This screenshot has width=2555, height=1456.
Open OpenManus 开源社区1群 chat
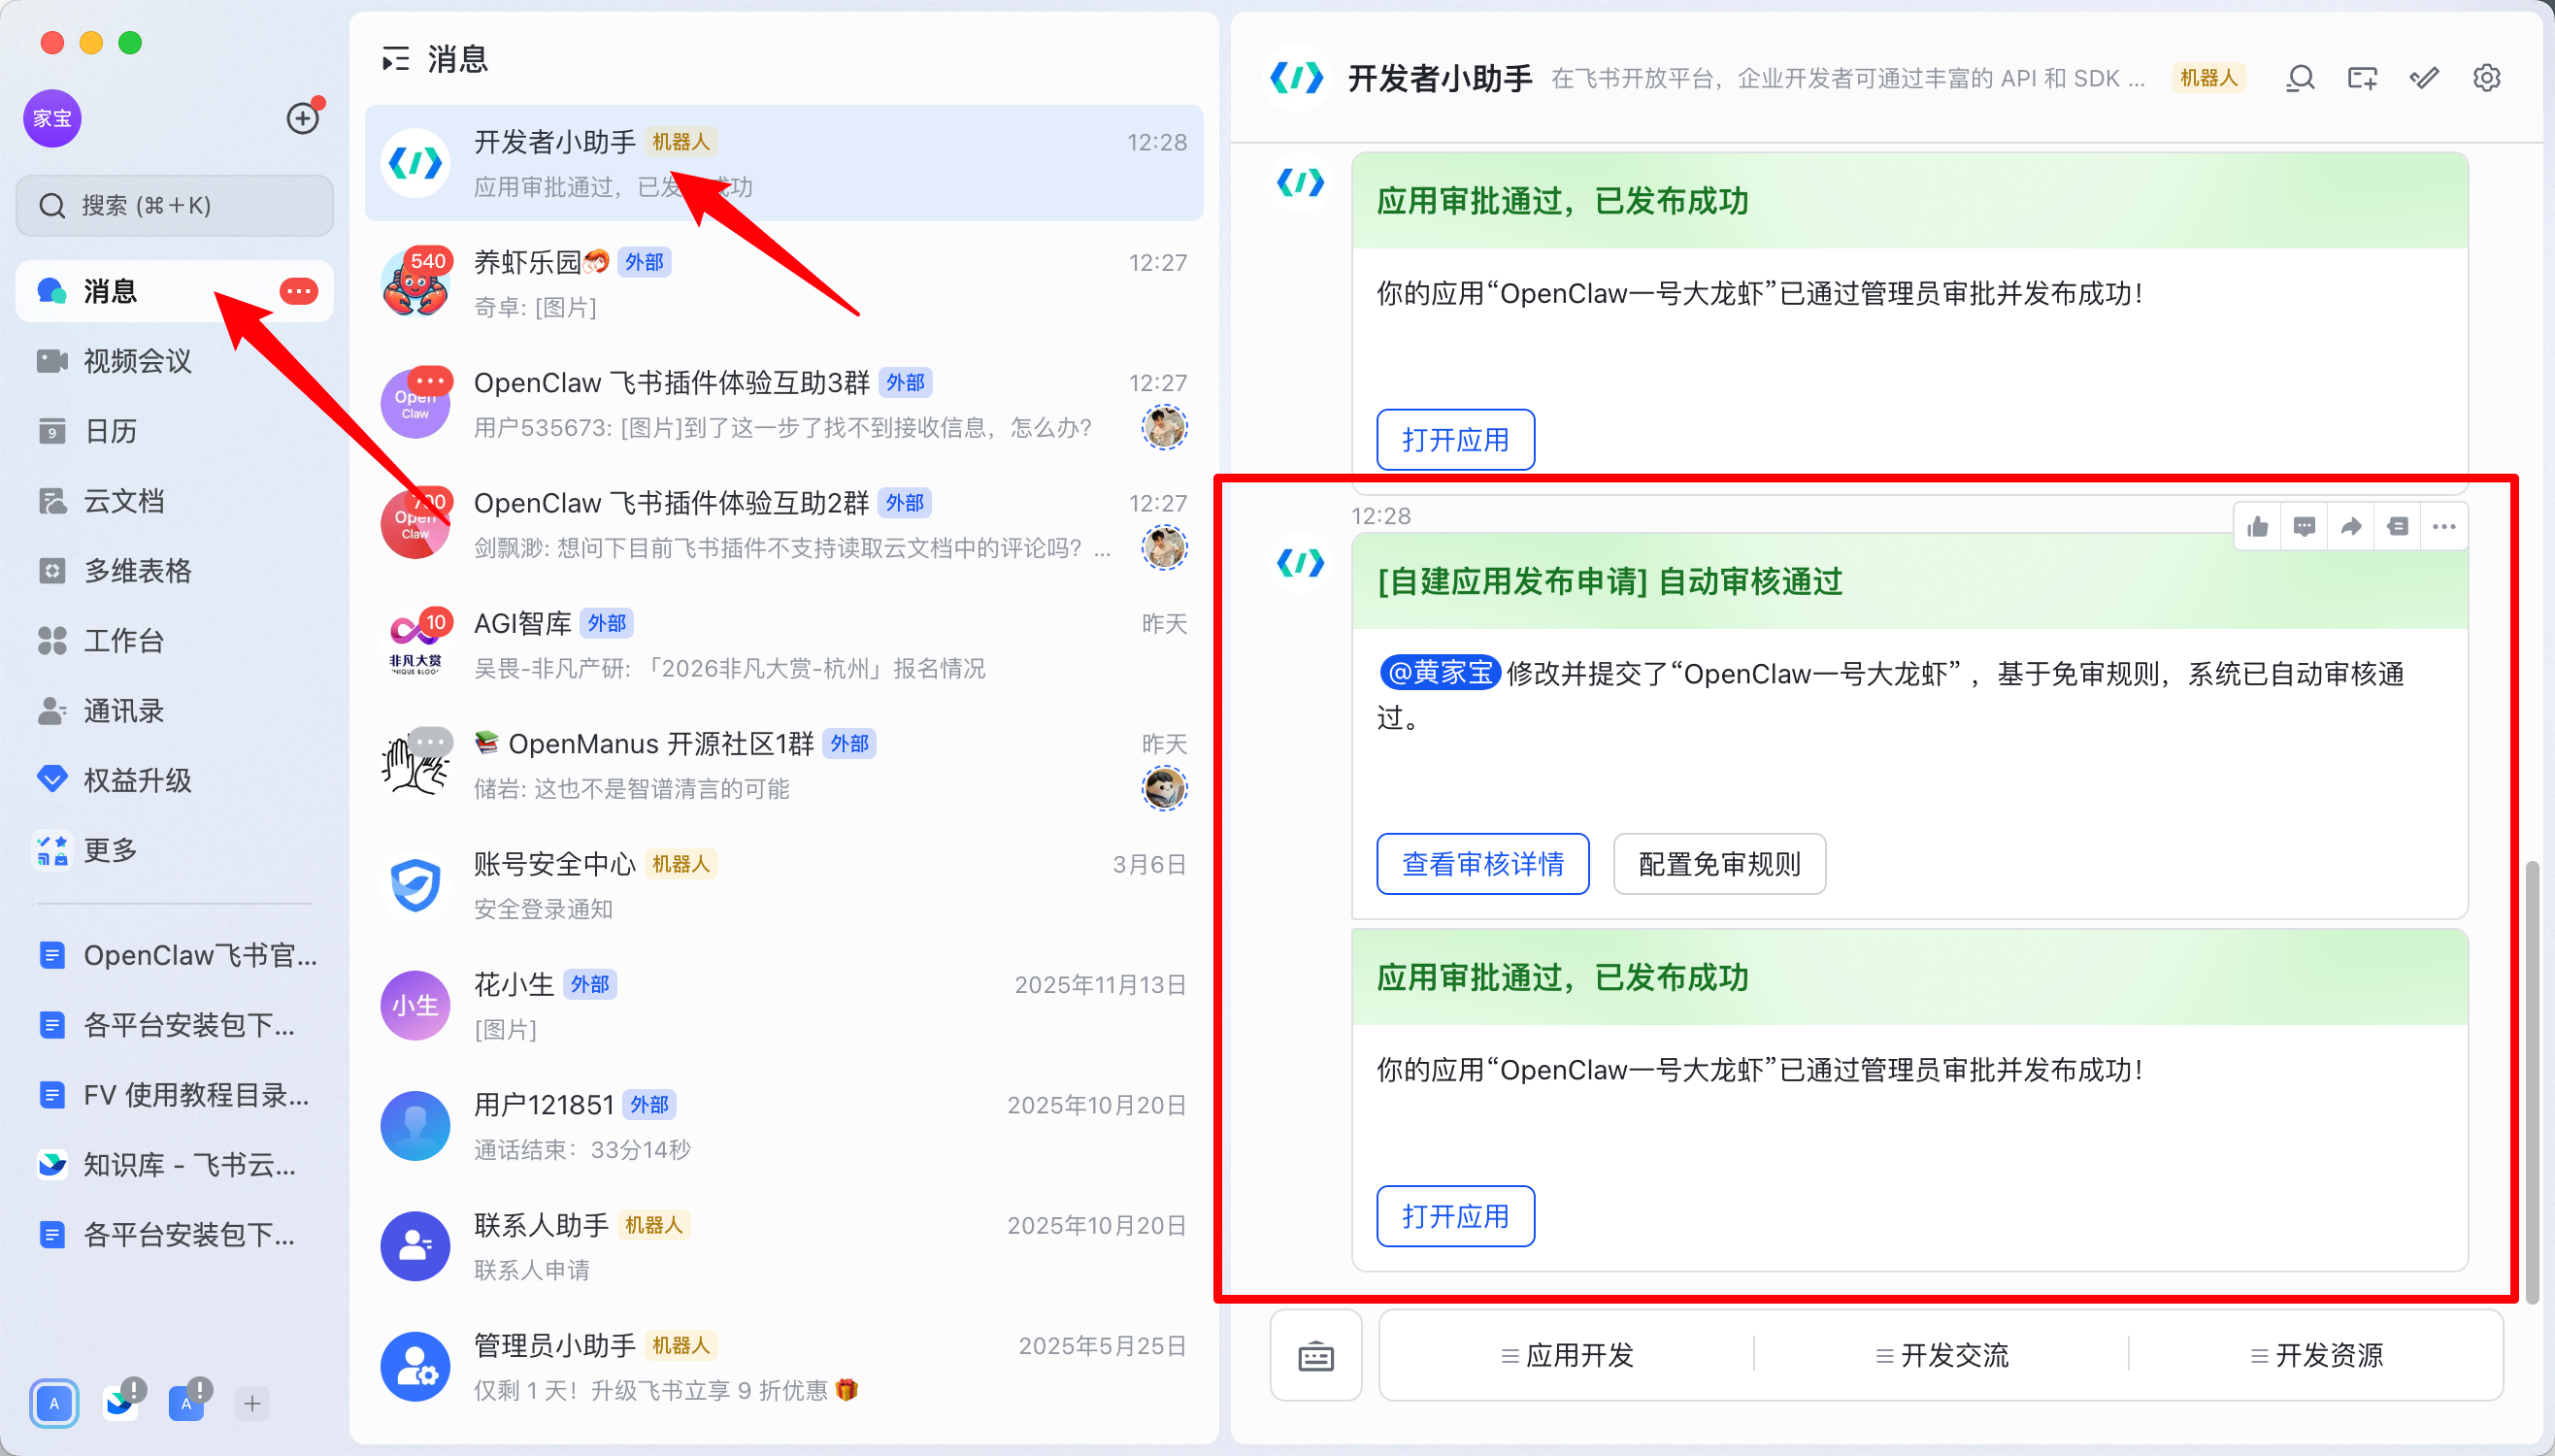[x=784, y=765]
